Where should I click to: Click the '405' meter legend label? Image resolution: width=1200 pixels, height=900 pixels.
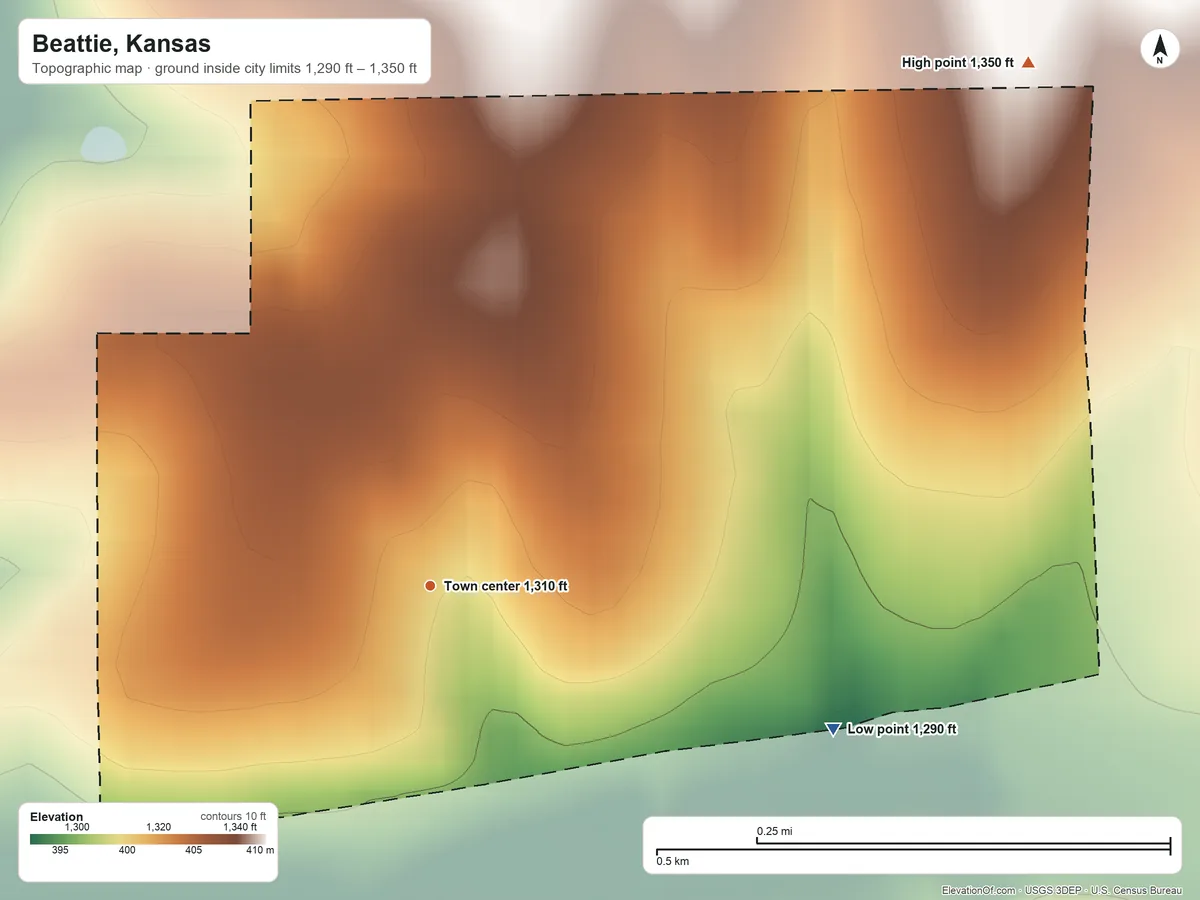194,850
